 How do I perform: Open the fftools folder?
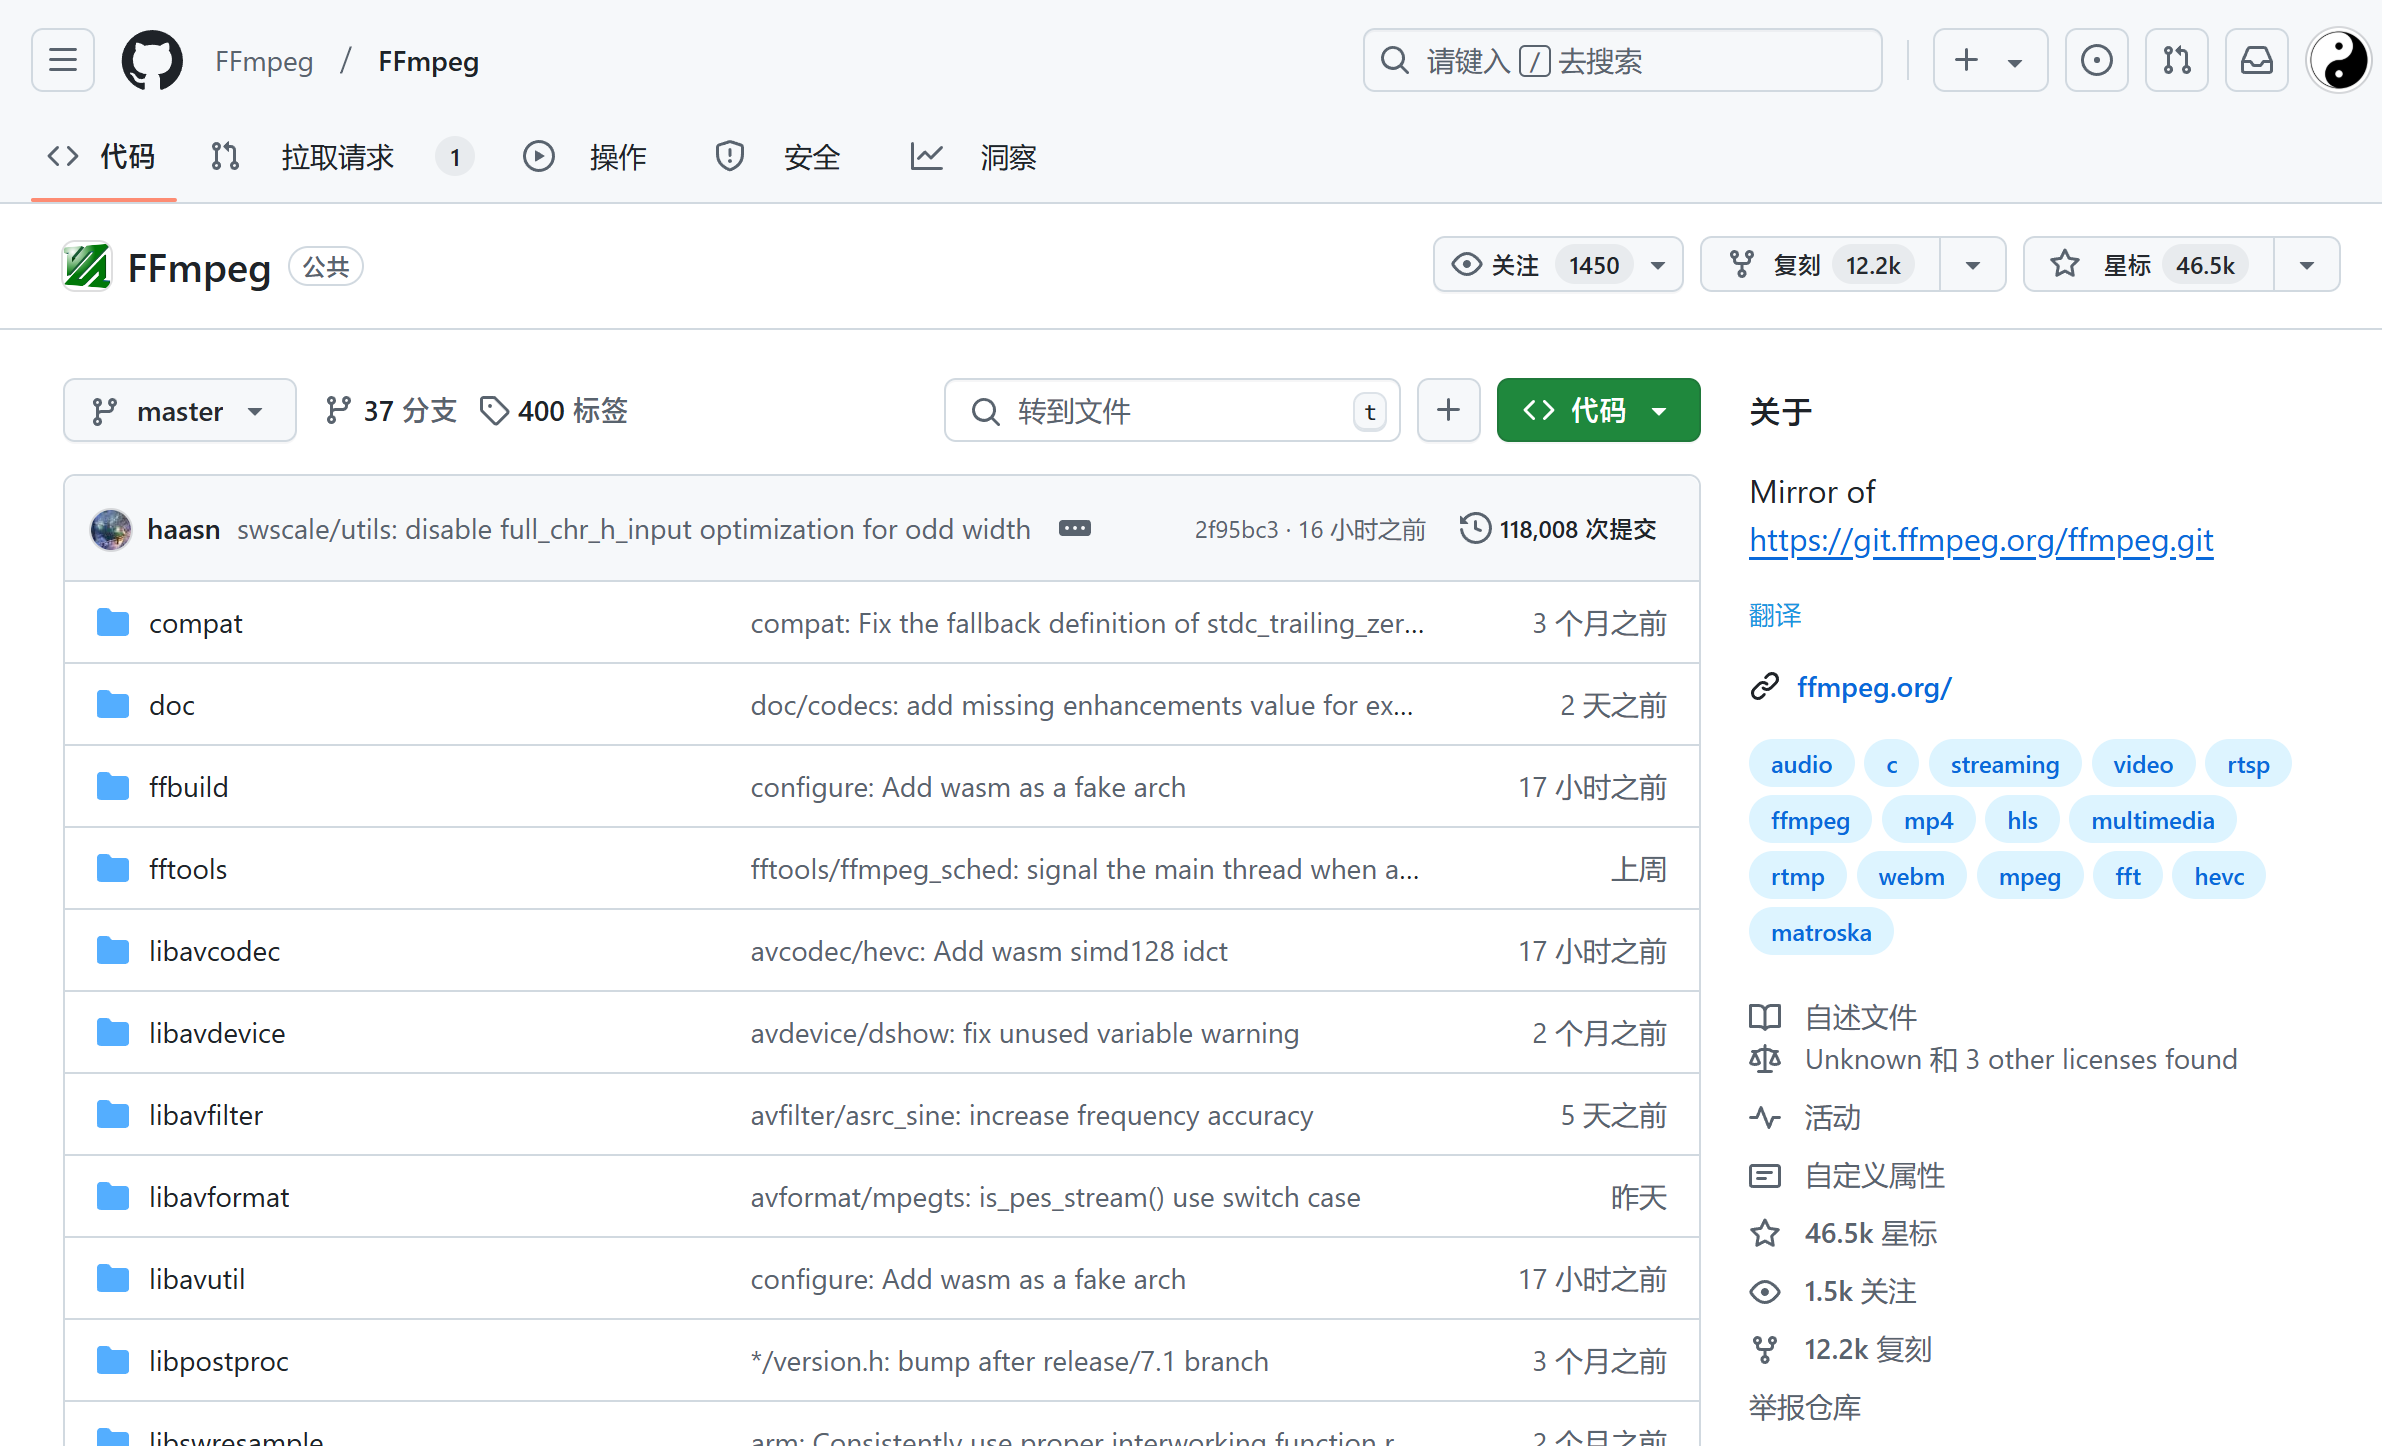188,869
